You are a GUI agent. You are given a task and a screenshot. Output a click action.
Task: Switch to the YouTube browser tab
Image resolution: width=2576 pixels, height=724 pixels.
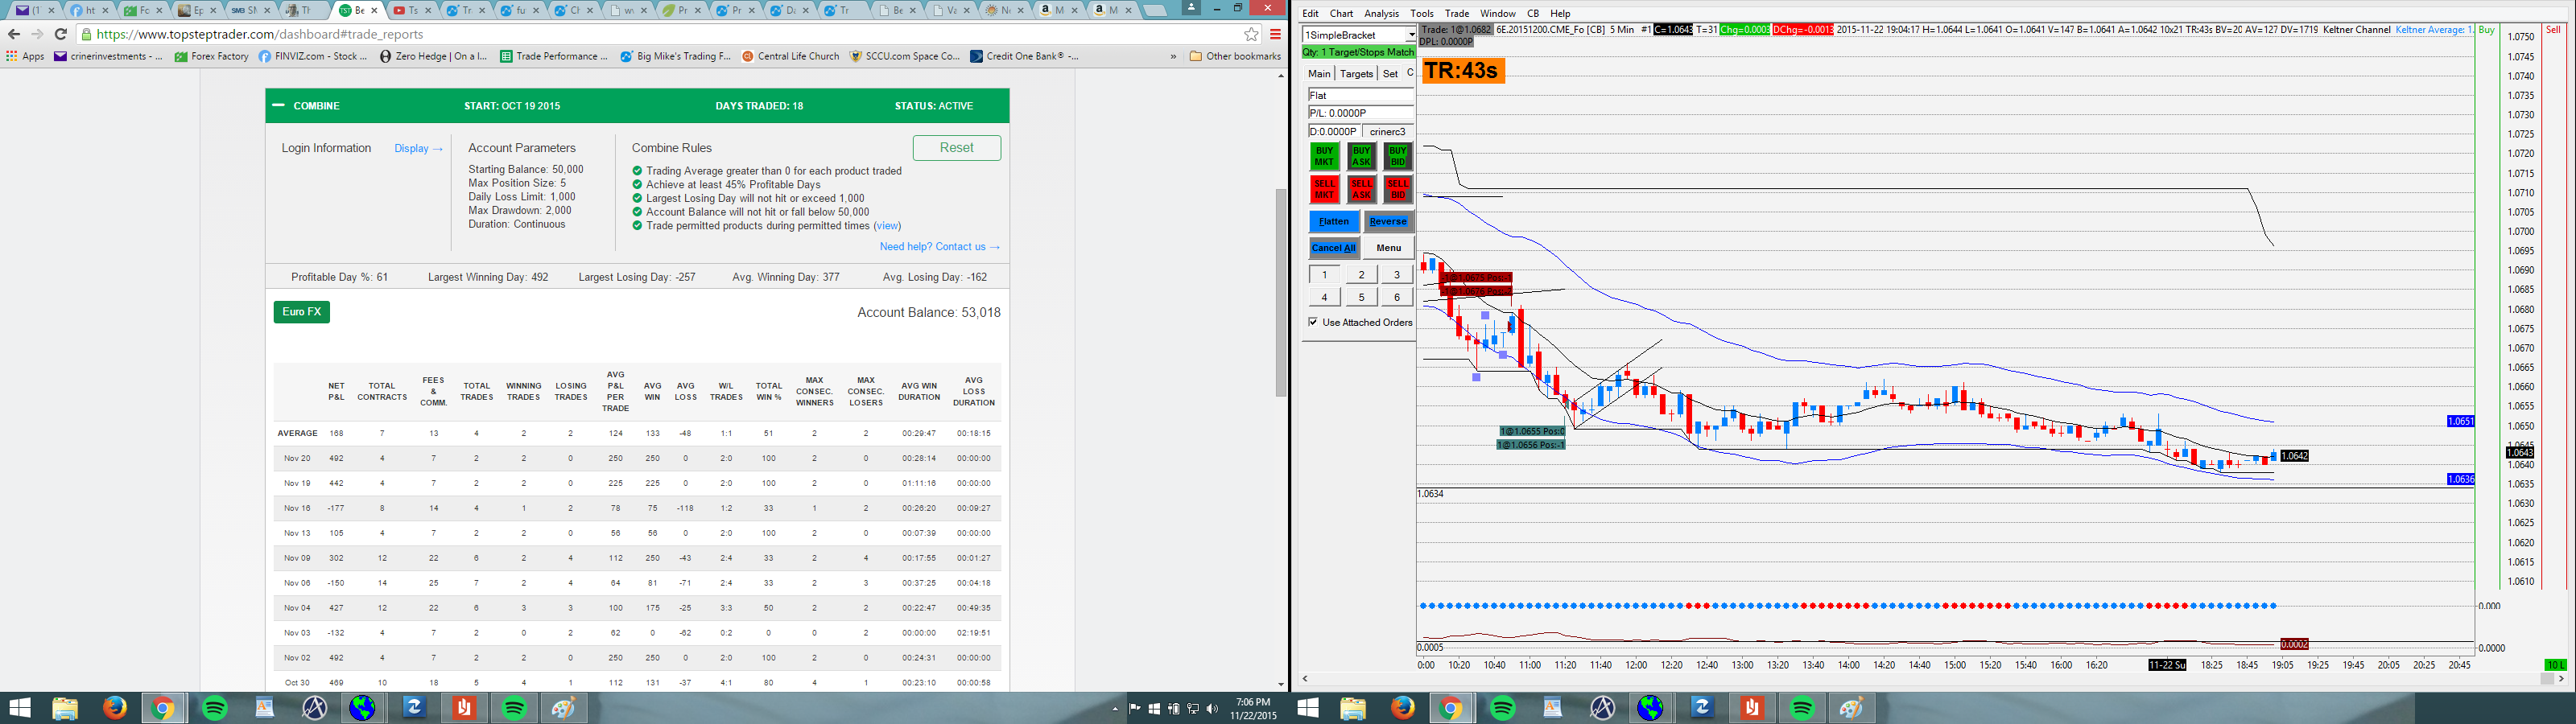click(411, 10)
